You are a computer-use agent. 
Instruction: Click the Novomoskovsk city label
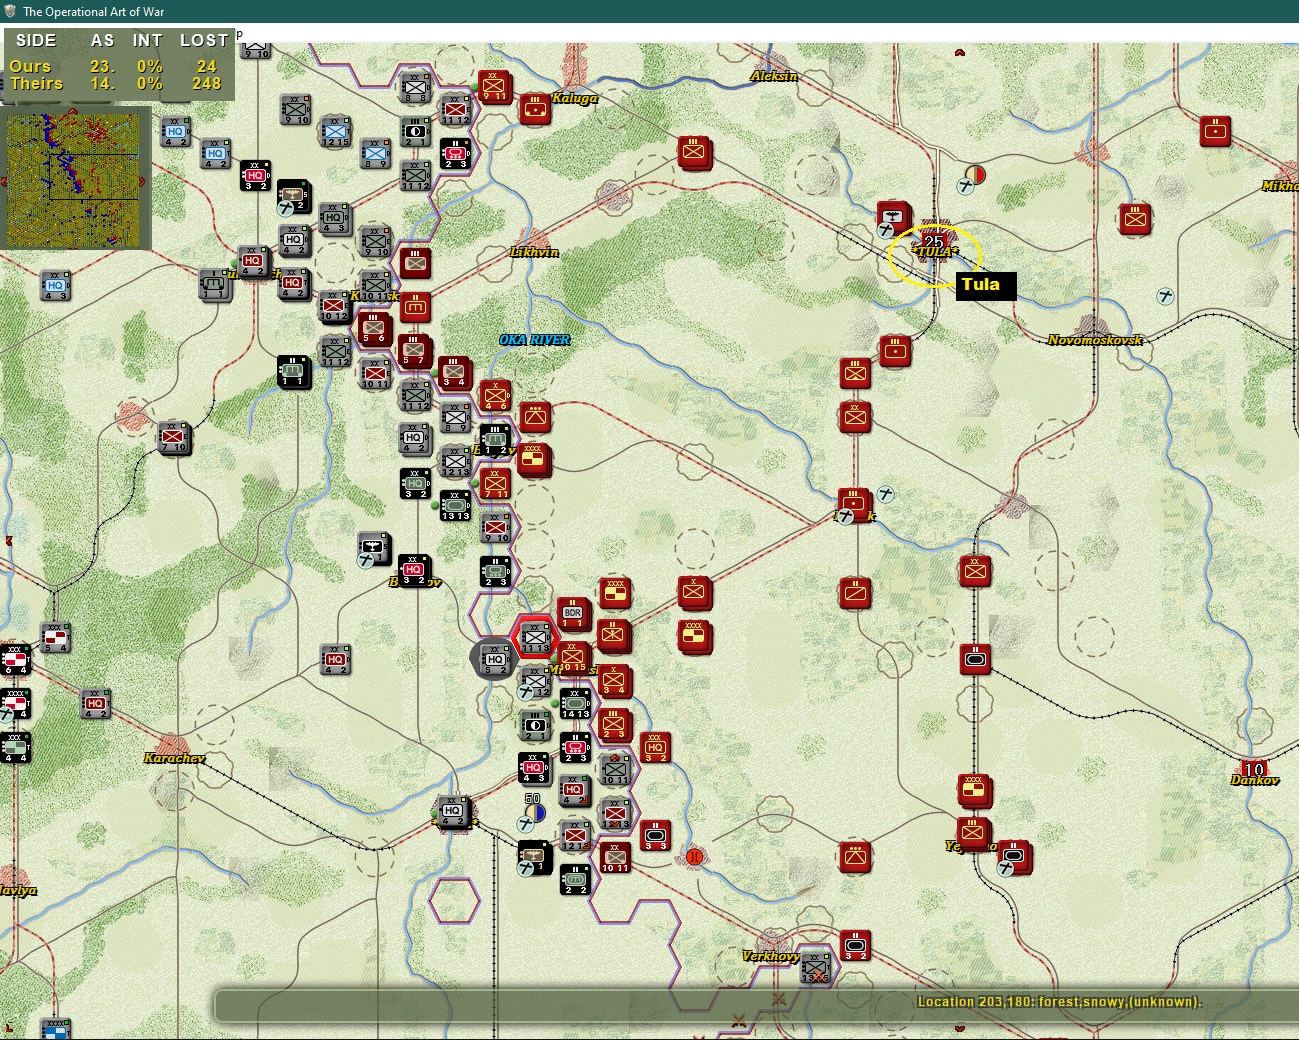(x=1095, y=340)
